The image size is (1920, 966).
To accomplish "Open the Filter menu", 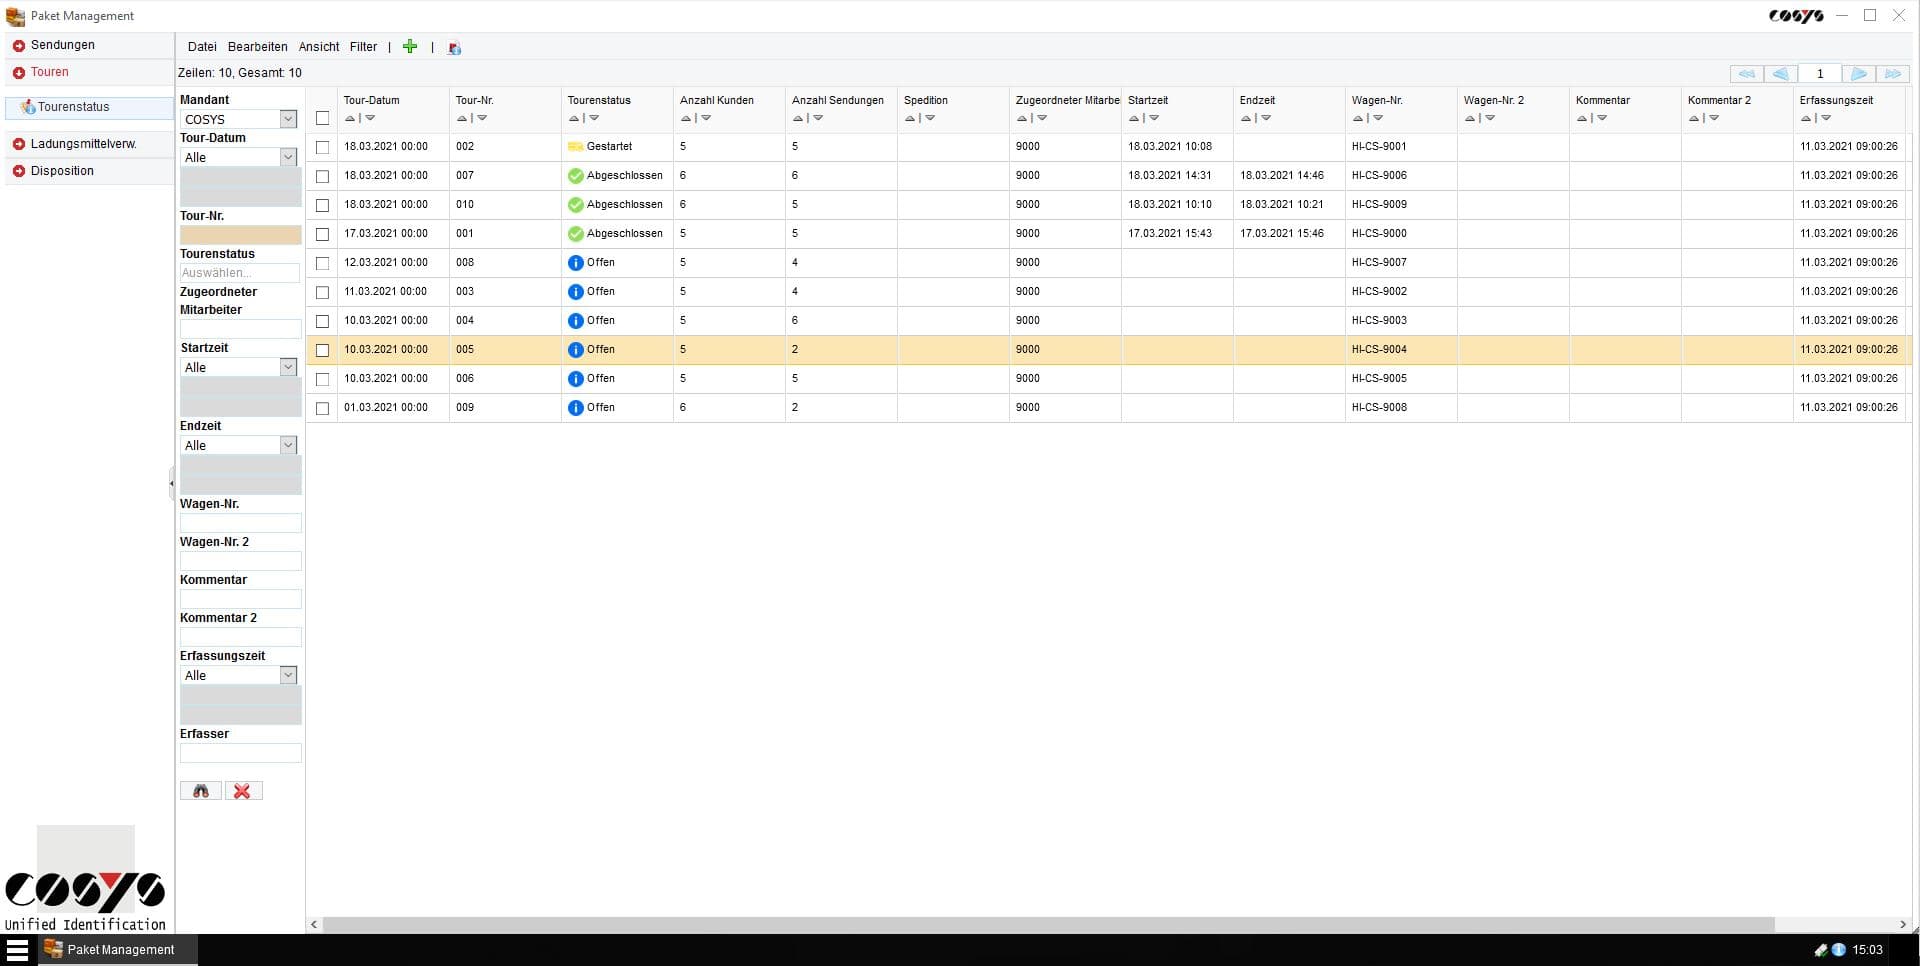I will coord(363,46).
